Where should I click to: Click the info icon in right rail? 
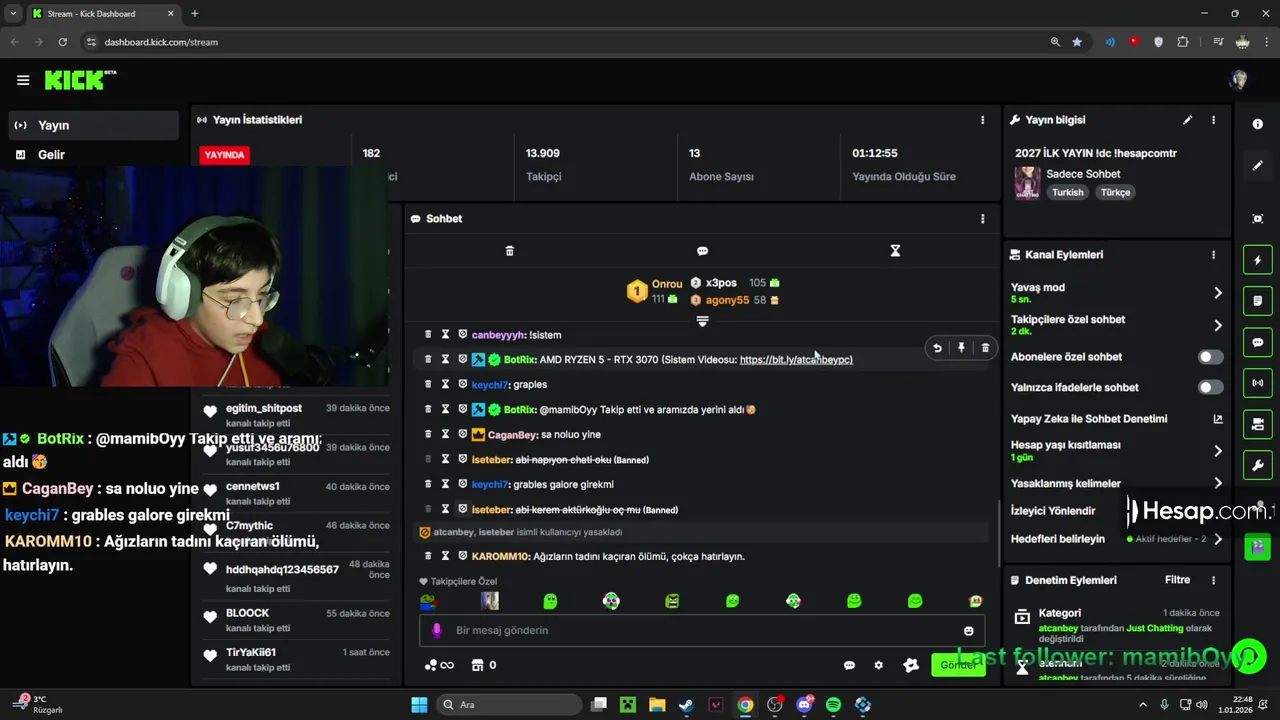point(1258,124)
